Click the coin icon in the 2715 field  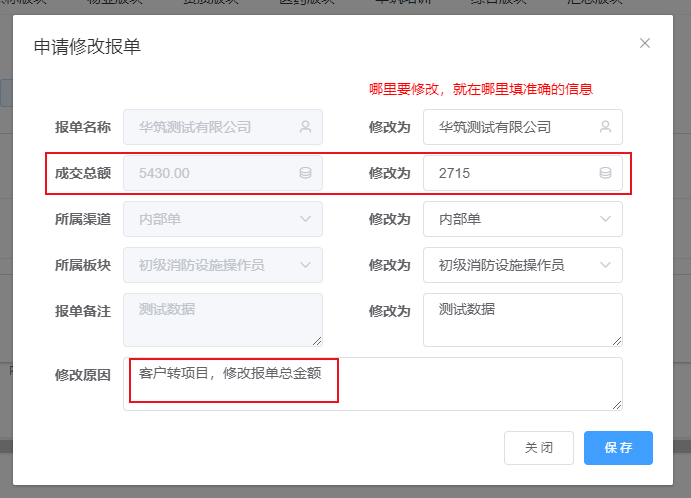tap(605, 173)
